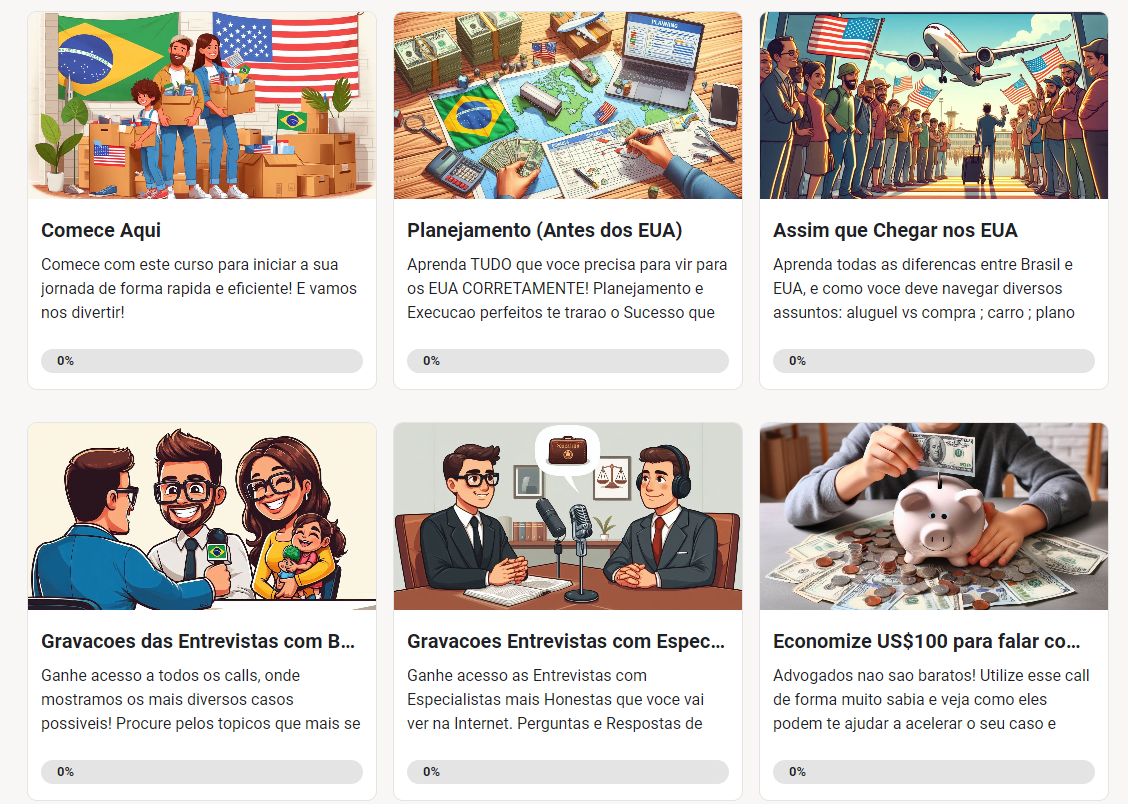Open the podcast lawyers thumbnail image
The width and height of the screenshot is (1128, 804).
[568, 516]
